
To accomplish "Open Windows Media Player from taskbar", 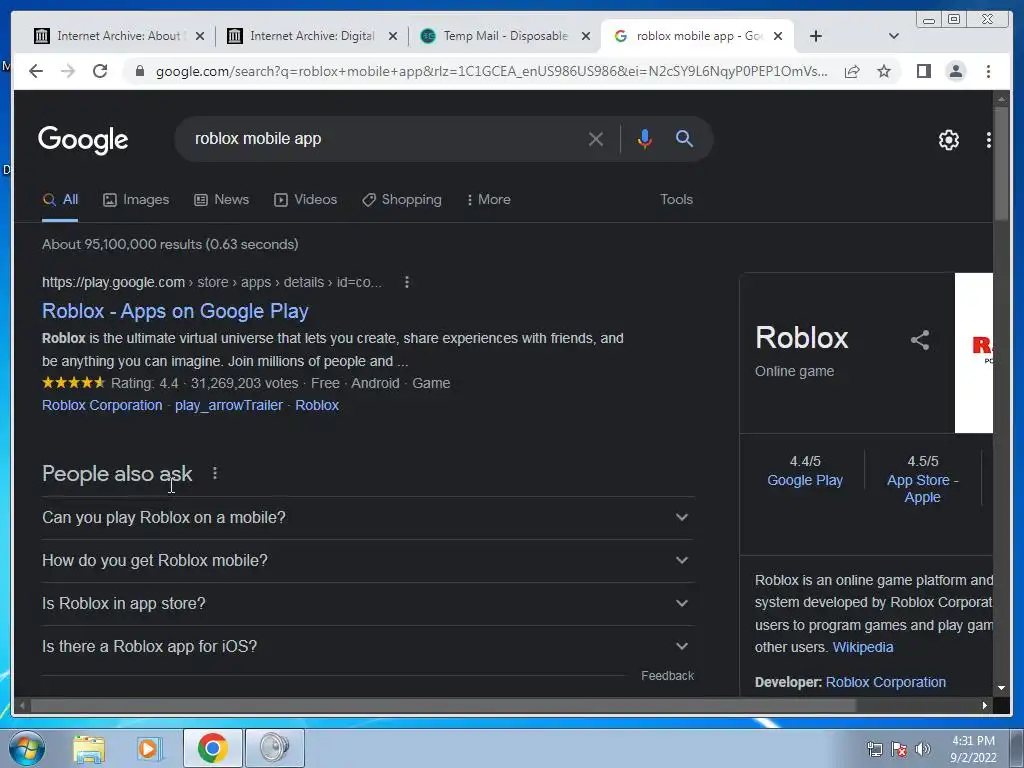I will coord(150,749).
